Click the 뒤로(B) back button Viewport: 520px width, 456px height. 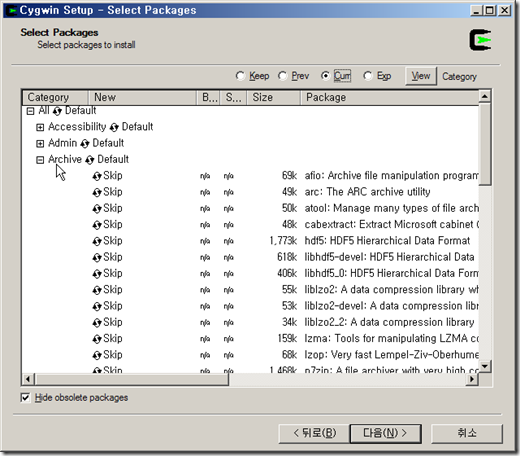(314, 433)
